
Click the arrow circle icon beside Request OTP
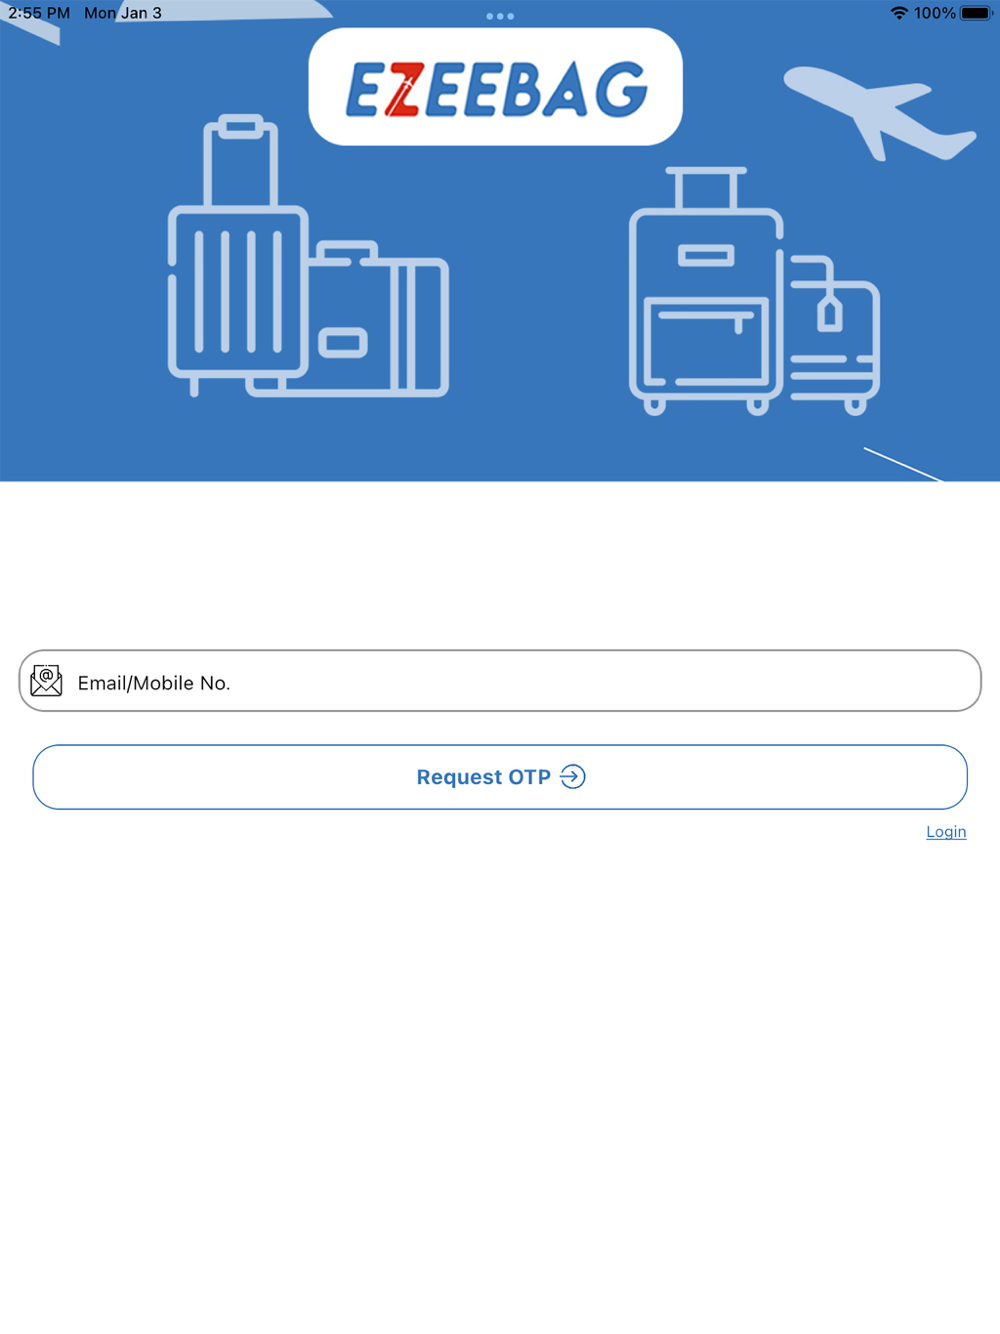click(x=573, y=777)
